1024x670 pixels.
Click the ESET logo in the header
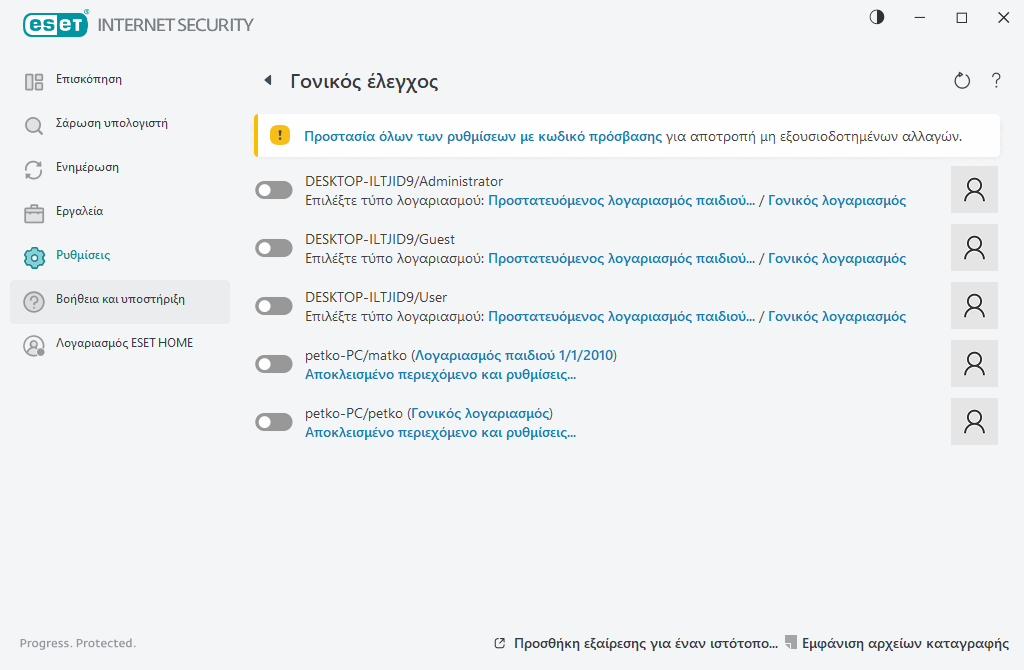pyautogui.click(x=55, y=24)
